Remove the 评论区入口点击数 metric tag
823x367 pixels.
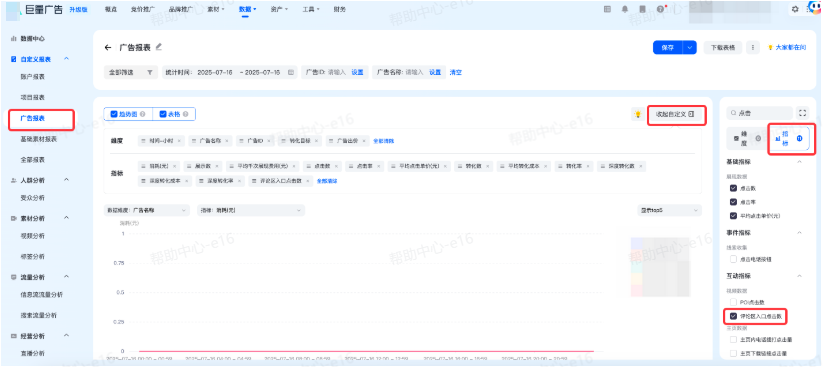pyautogui.click(x=307, y=181)
